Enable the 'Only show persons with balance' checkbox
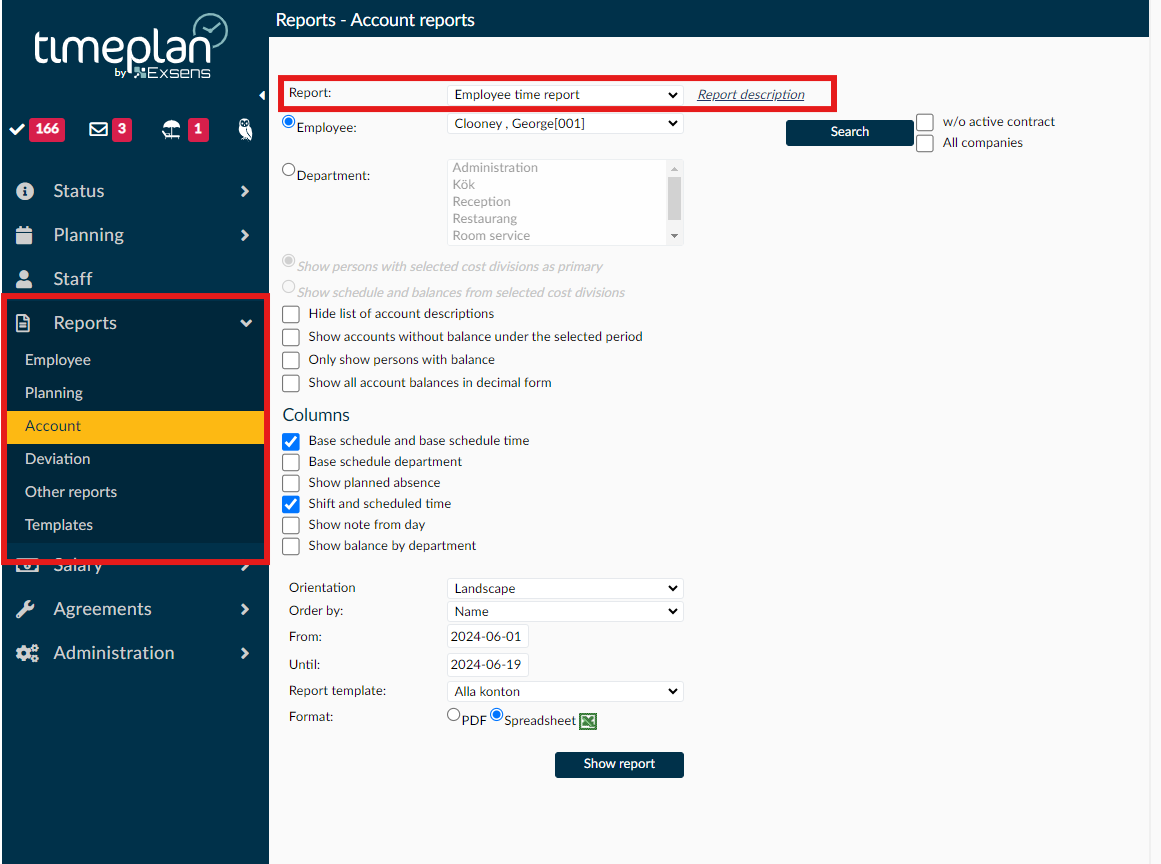The image size is (1161, 864). point(290,360)
